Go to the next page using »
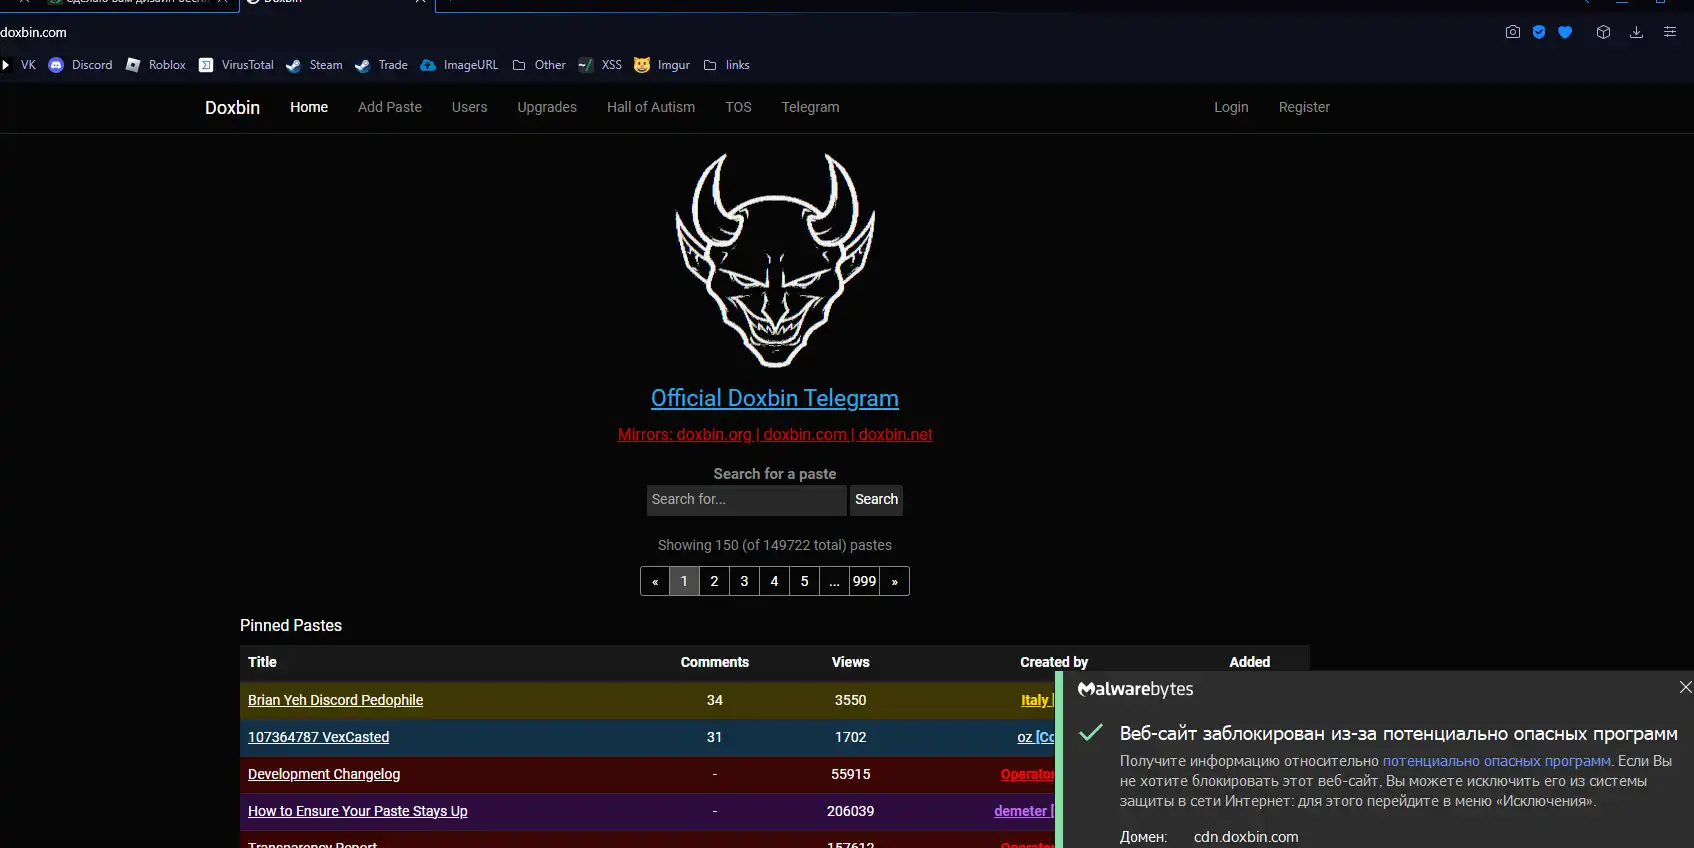This screenshot has width=1694, height=848. pos(894,581)
